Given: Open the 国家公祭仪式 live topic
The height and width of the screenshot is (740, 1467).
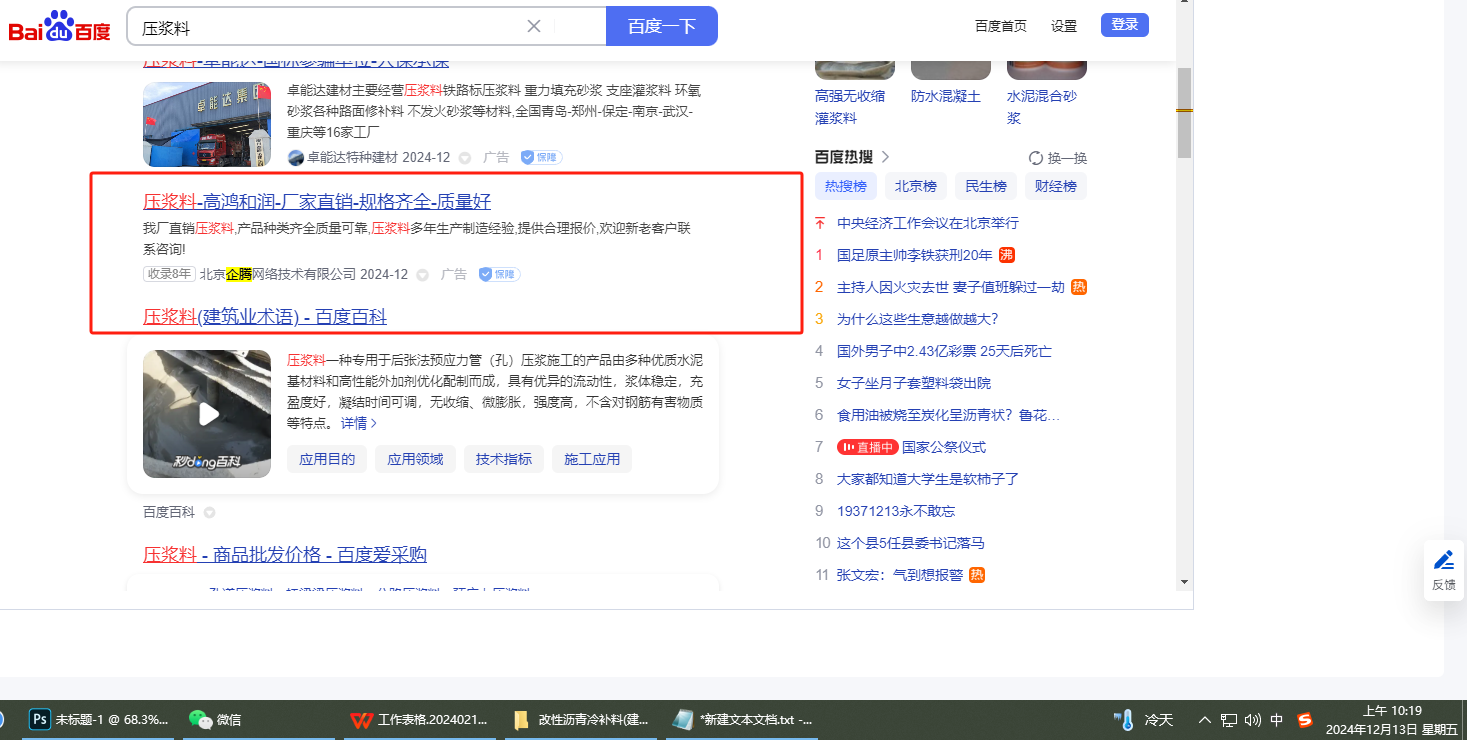Looking at the screenshot, I should (x=944, y=447).
